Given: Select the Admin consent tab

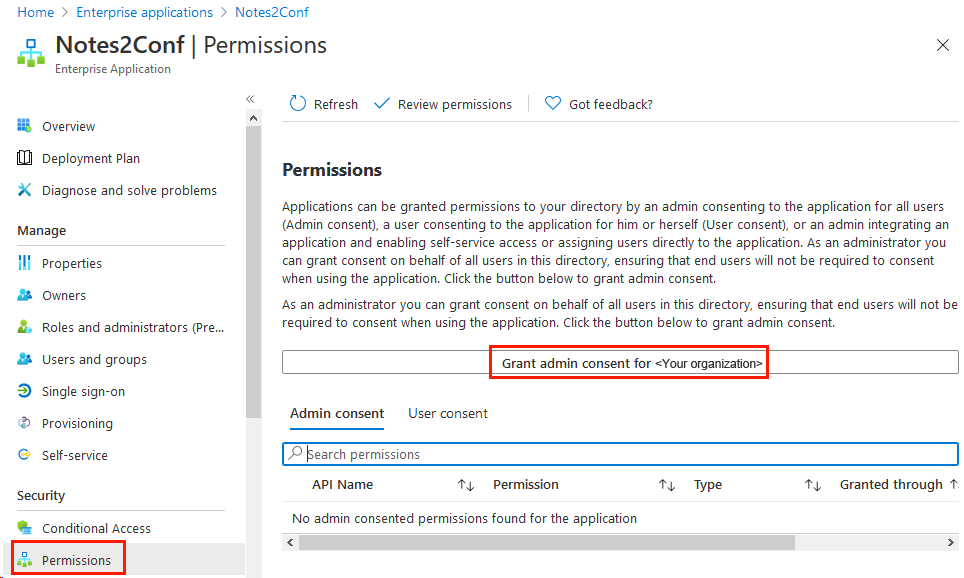Looking at the screenshot, I should [337, 414].
